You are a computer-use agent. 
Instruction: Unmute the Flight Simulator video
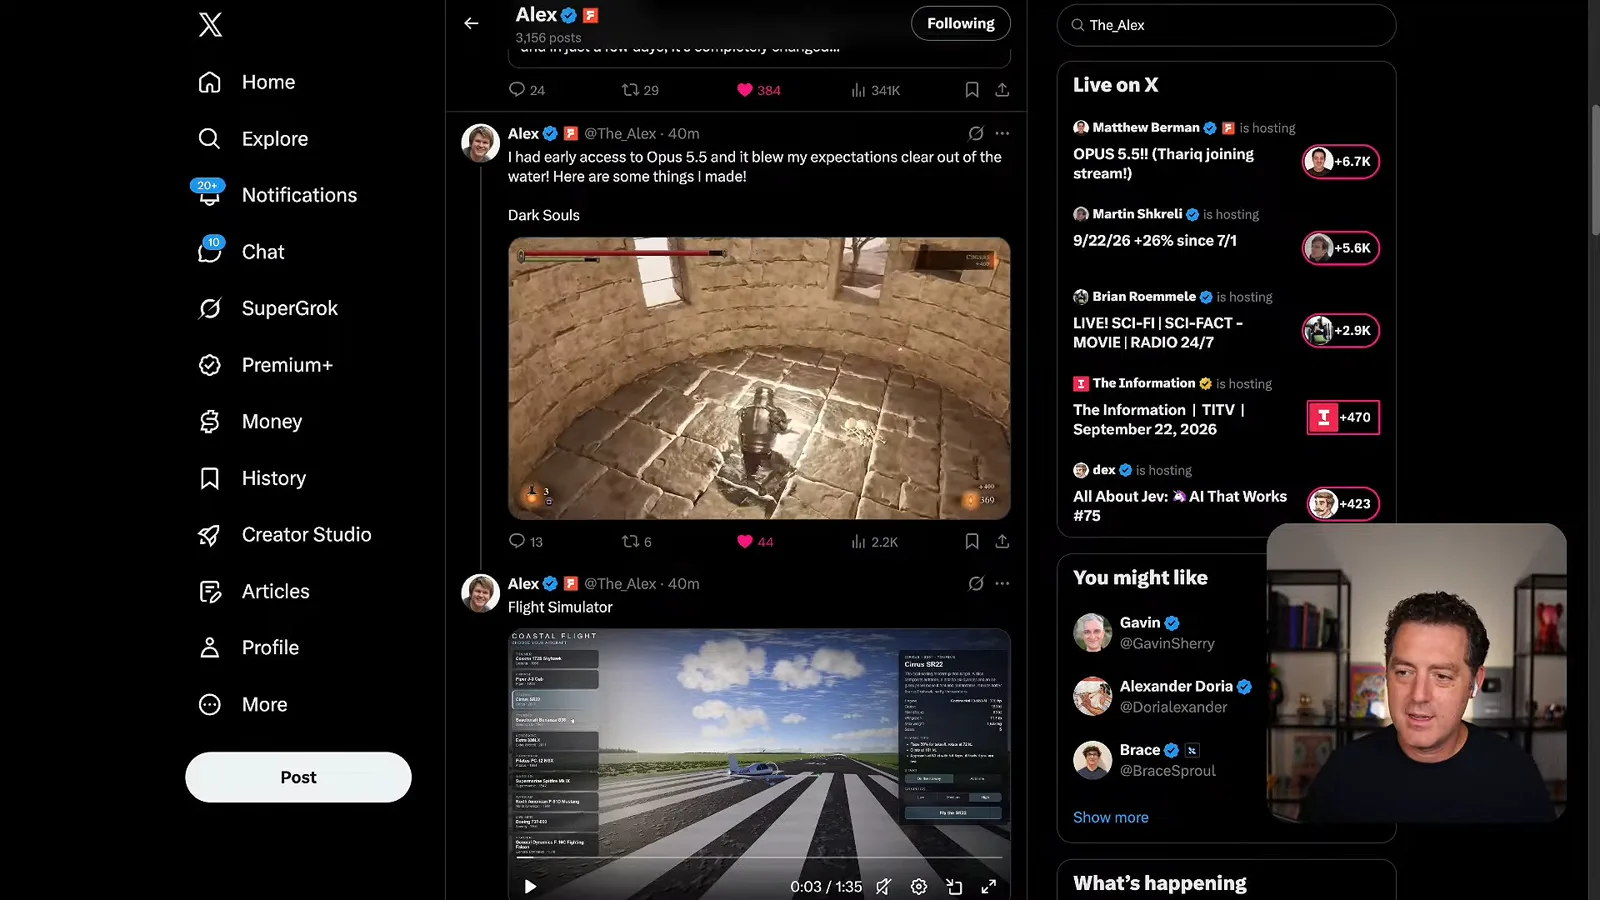tap(884, 887)
